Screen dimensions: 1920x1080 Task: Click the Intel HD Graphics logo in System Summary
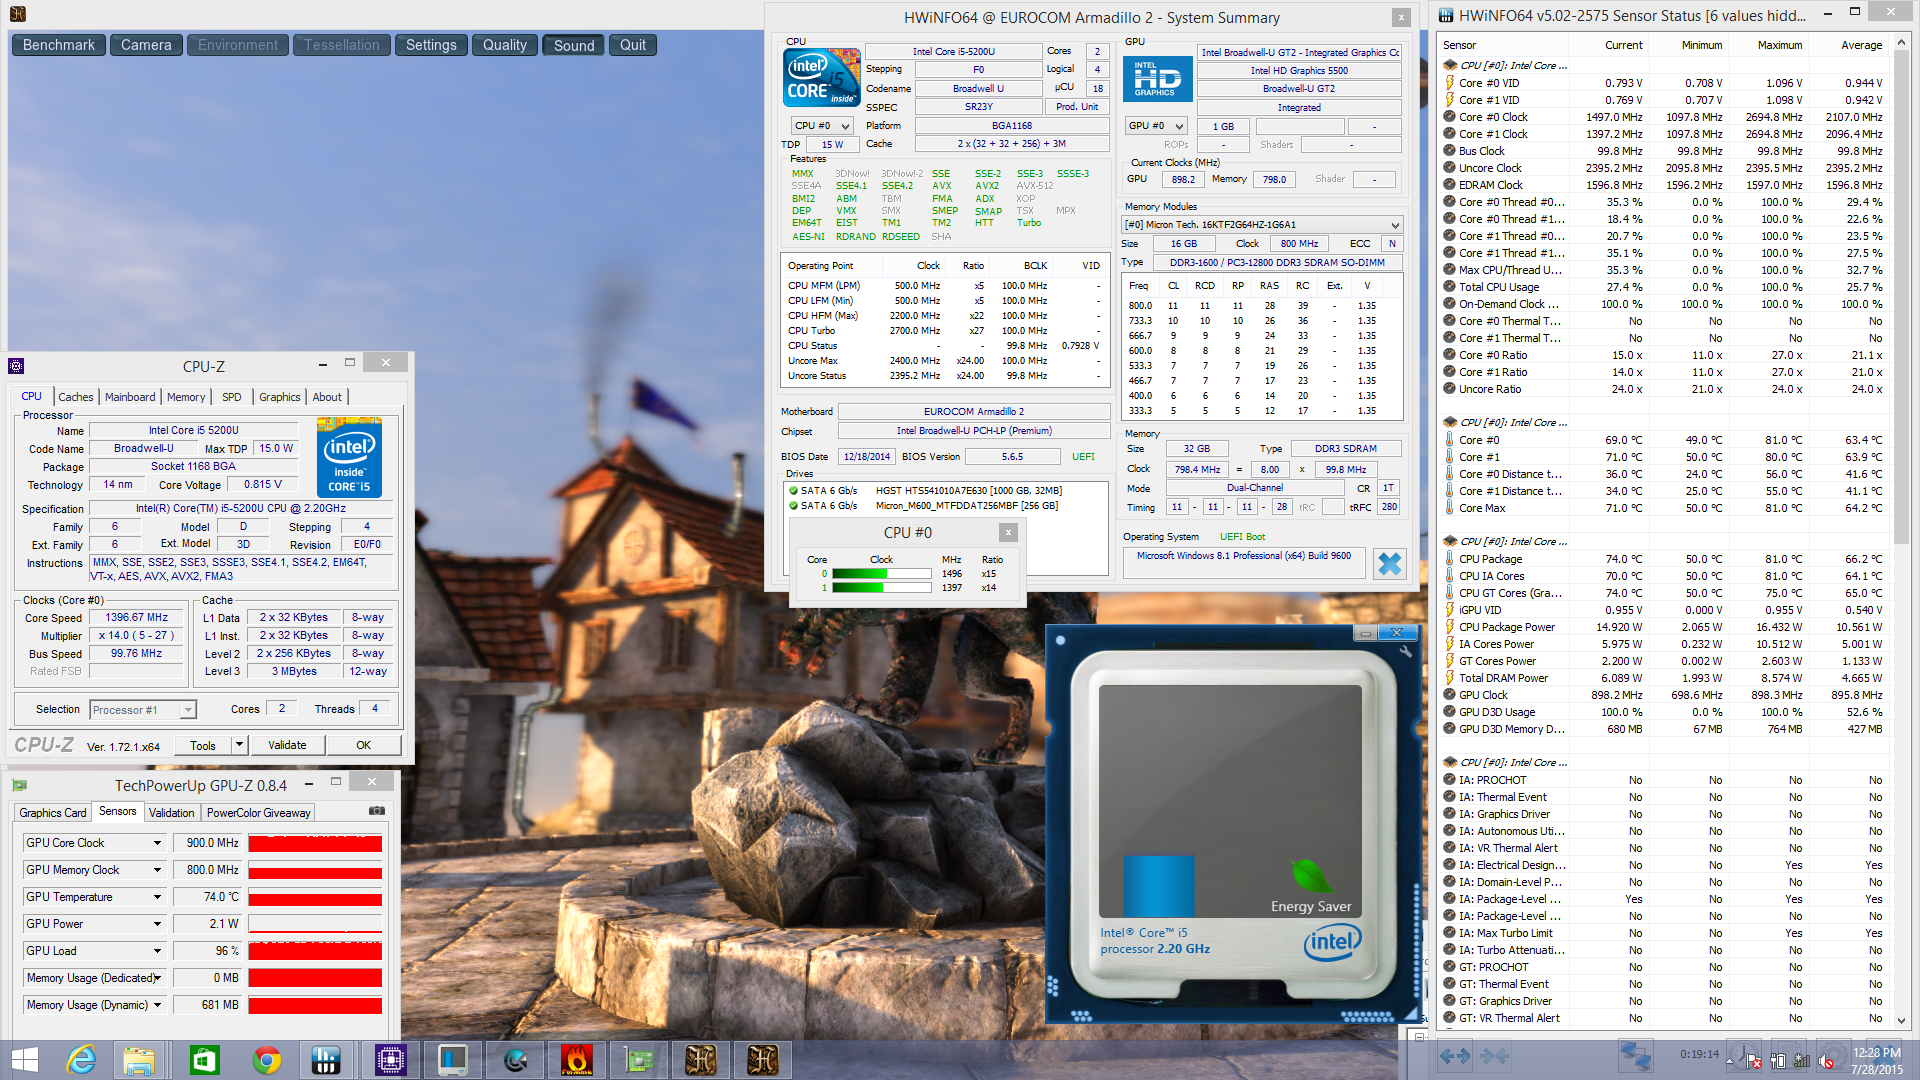pos(1157,79)
